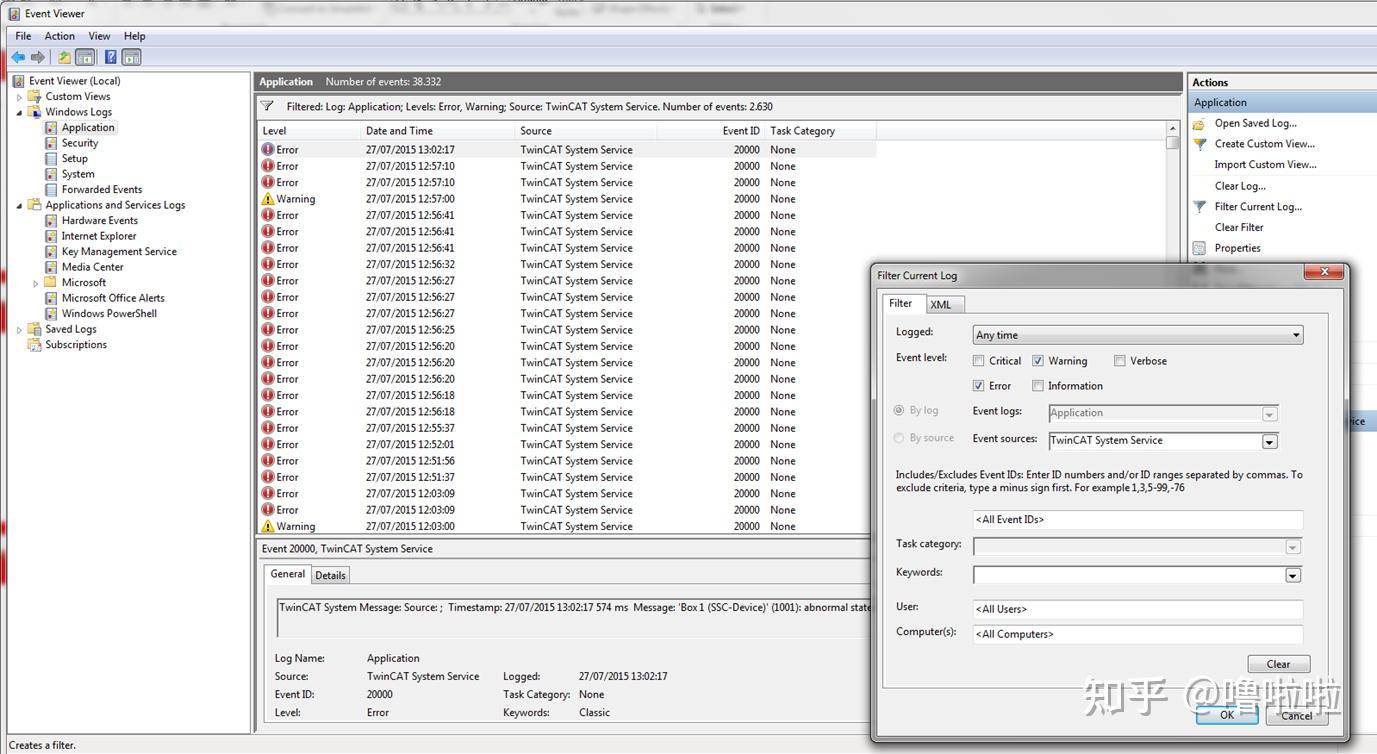Viewport: 1377px width, 754px height.
Task: Expand the Microsoft tree node
Action: 36,282
